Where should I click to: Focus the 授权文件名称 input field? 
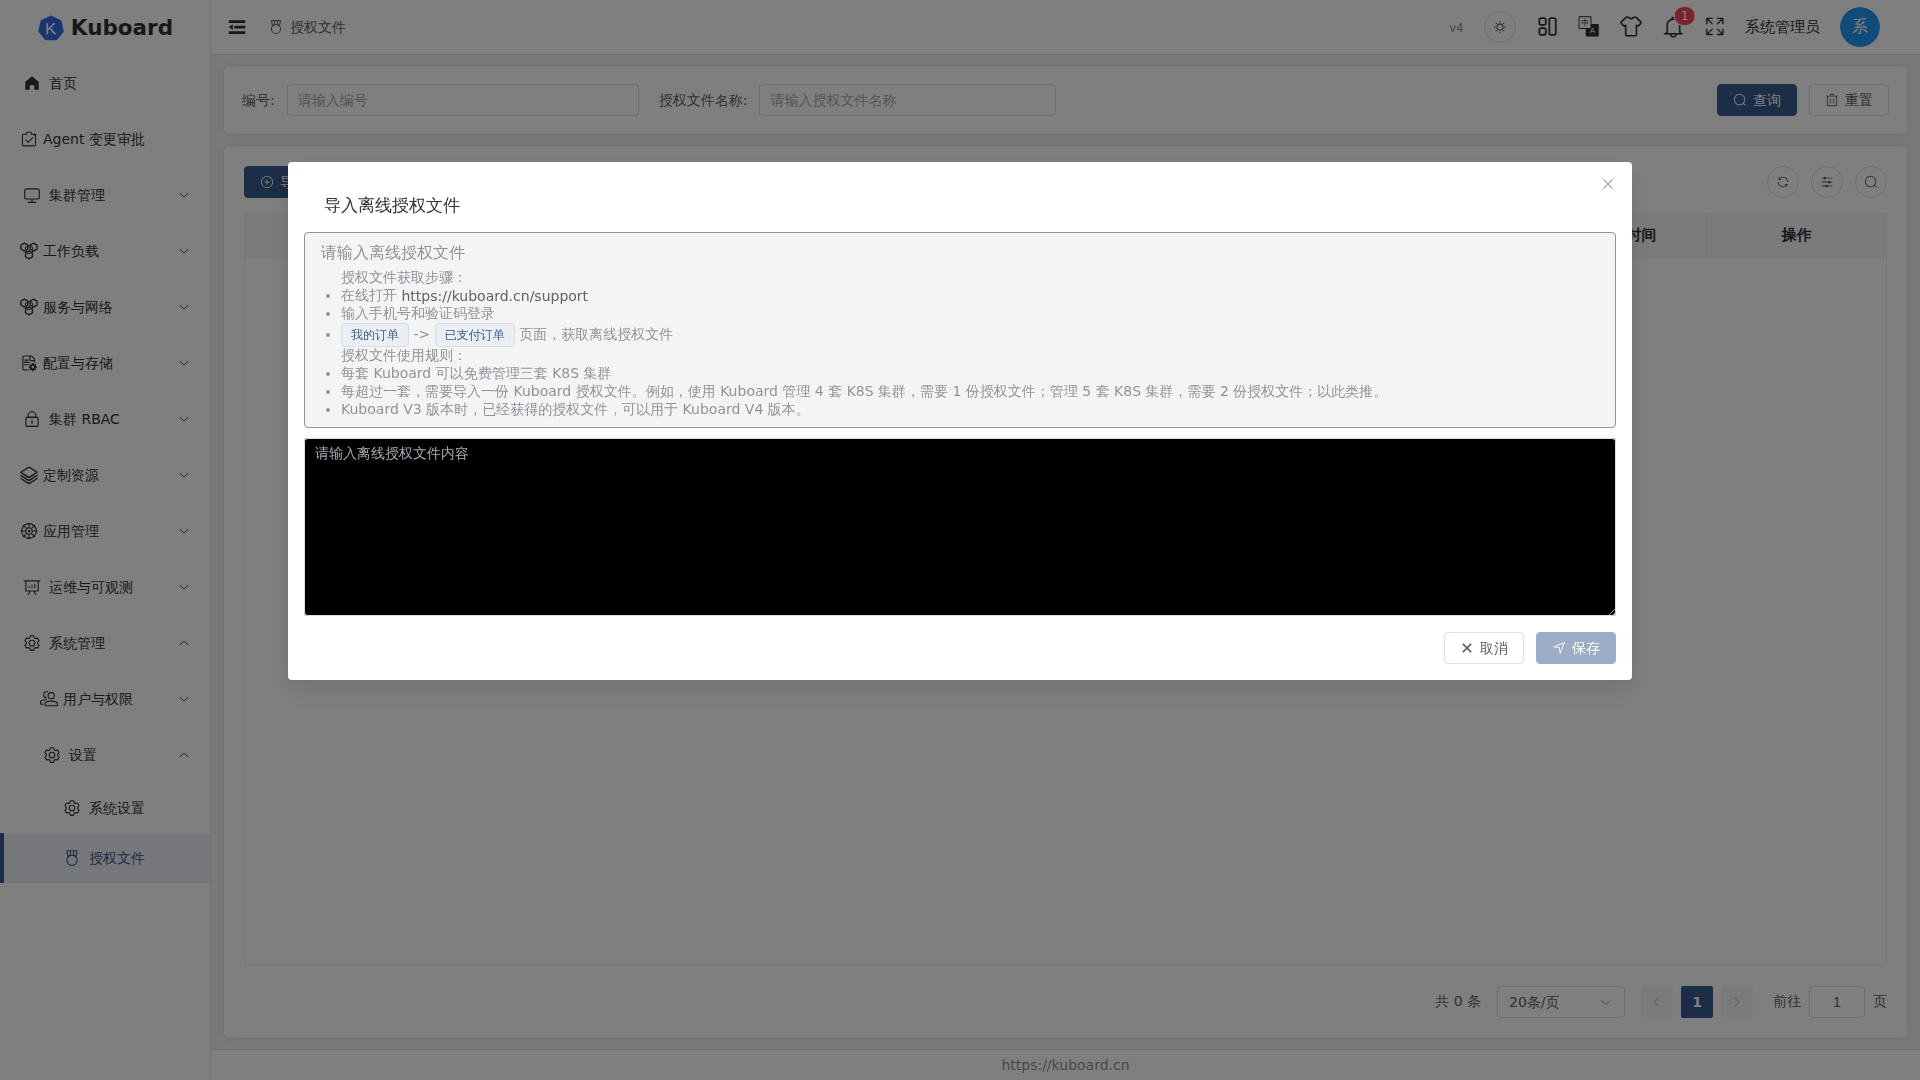coord(907,100)
